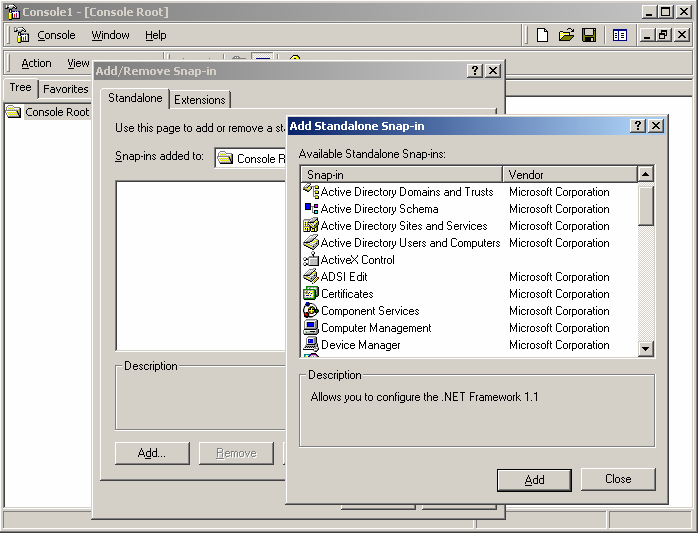This screenshot has height=533, width=698.
Task: Click the Remove button in Add/Remove Snap-in
Action: pos(236,453)
